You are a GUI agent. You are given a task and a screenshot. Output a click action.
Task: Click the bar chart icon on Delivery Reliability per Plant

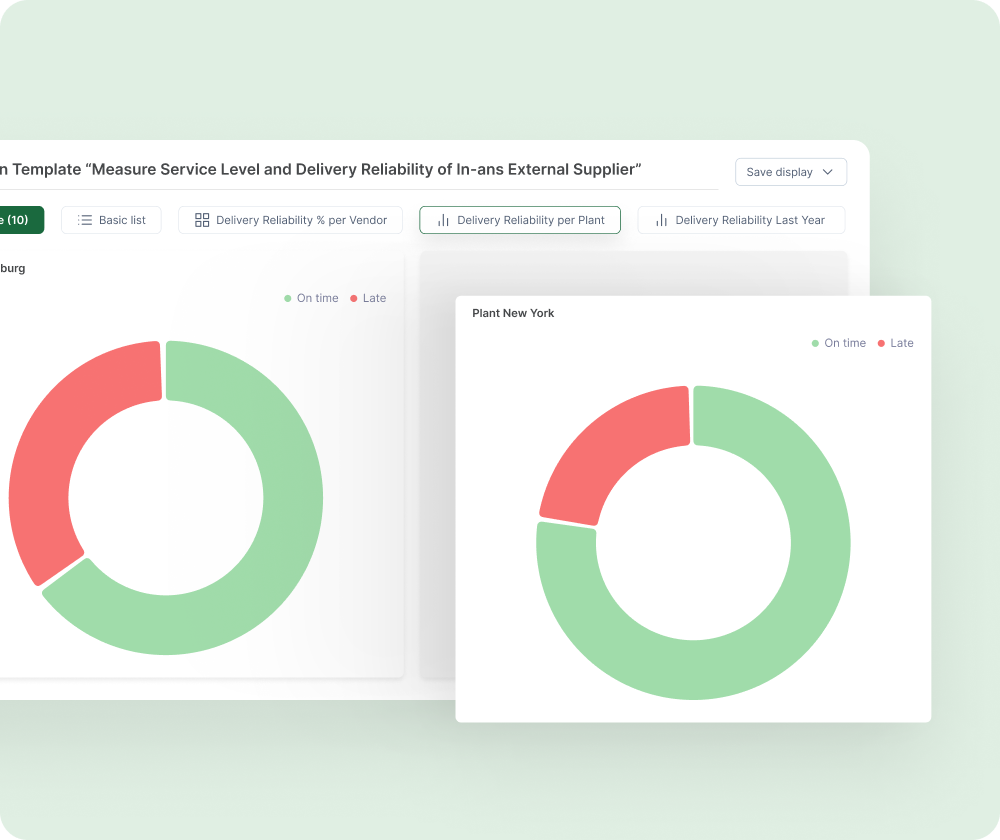tap(443, 220)
